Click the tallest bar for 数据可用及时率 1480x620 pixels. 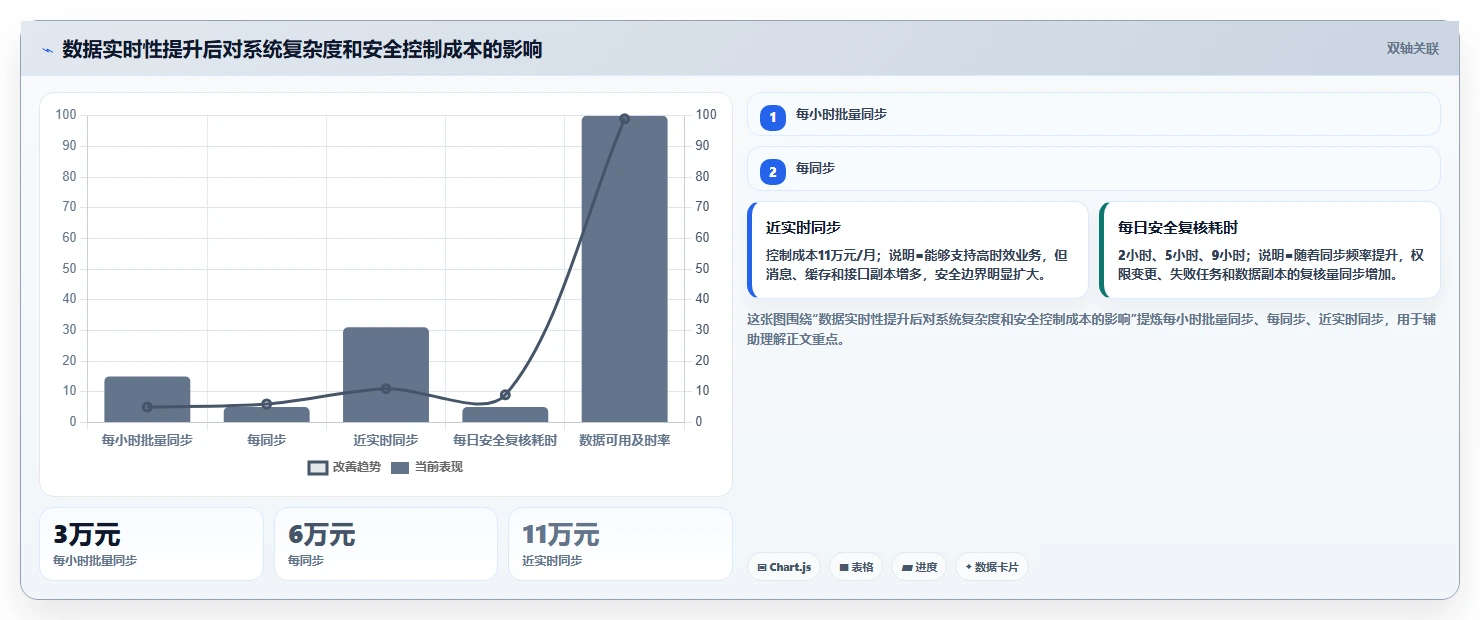tap(624, 269)
